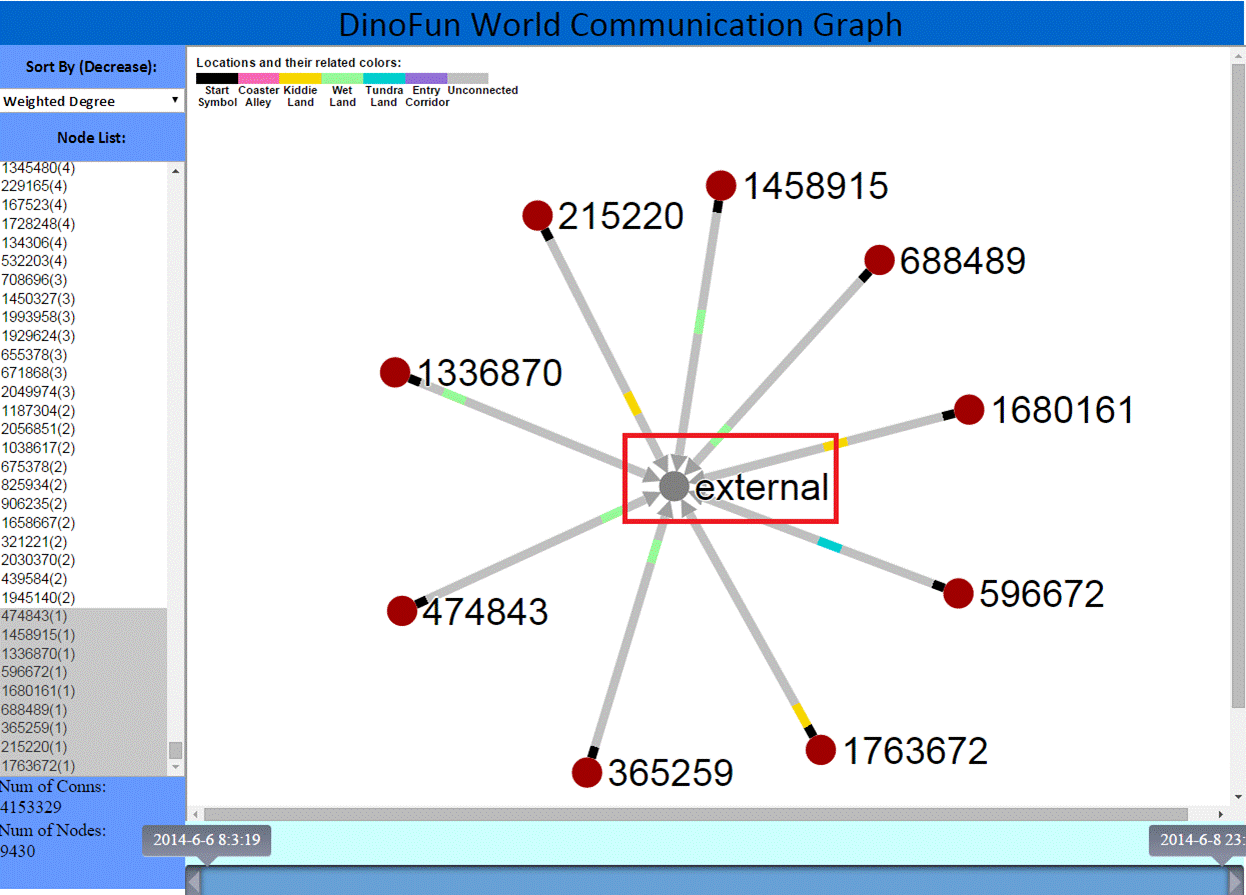Click the timeline start handle 2014-6-6 8:3:19
The height and width of the screenshot is (895, 1246).
coord(206,841)
